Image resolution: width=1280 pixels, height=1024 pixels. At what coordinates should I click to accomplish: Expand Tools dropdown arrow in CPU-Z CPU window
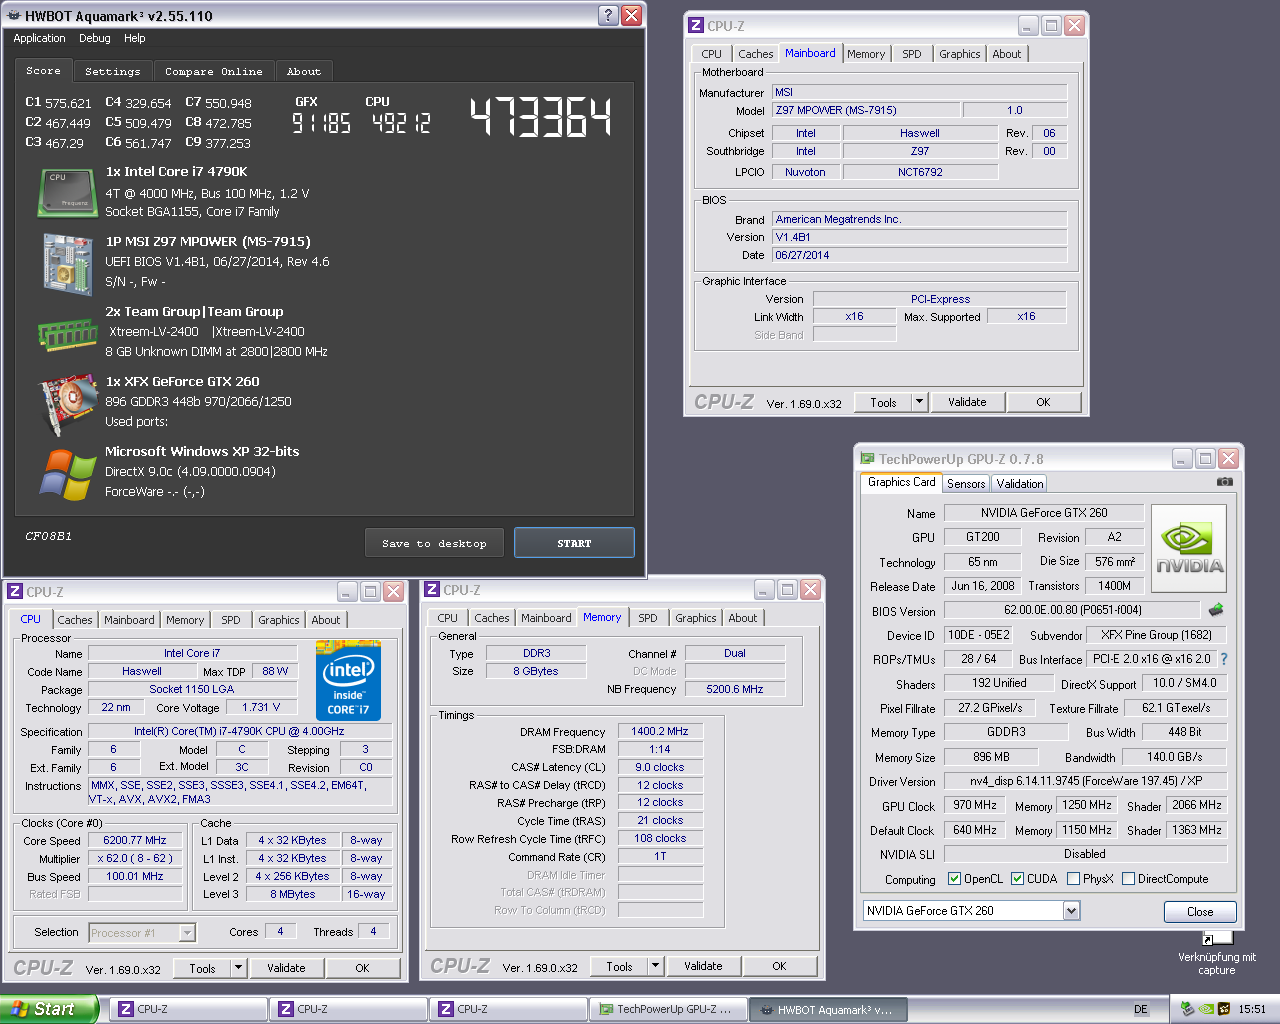238,968
